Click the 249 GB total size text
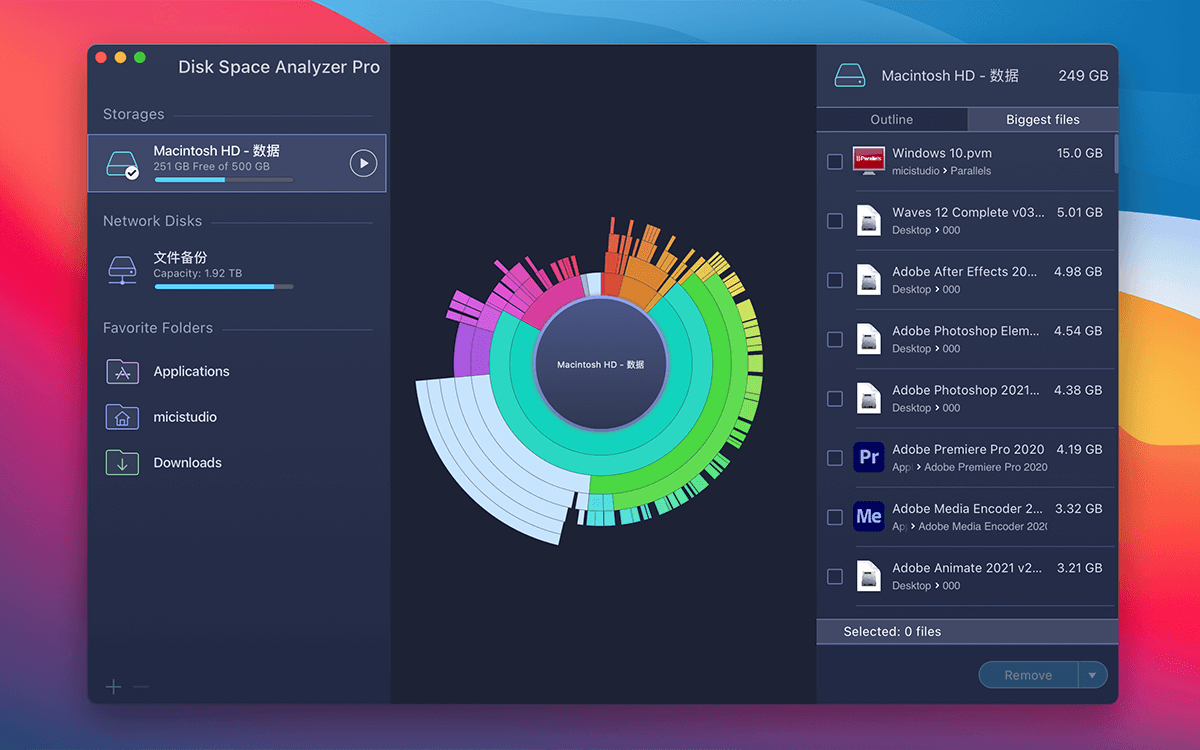Image resolution: width=1200 pixels, height=750 pixels. tap(1083, 76)
